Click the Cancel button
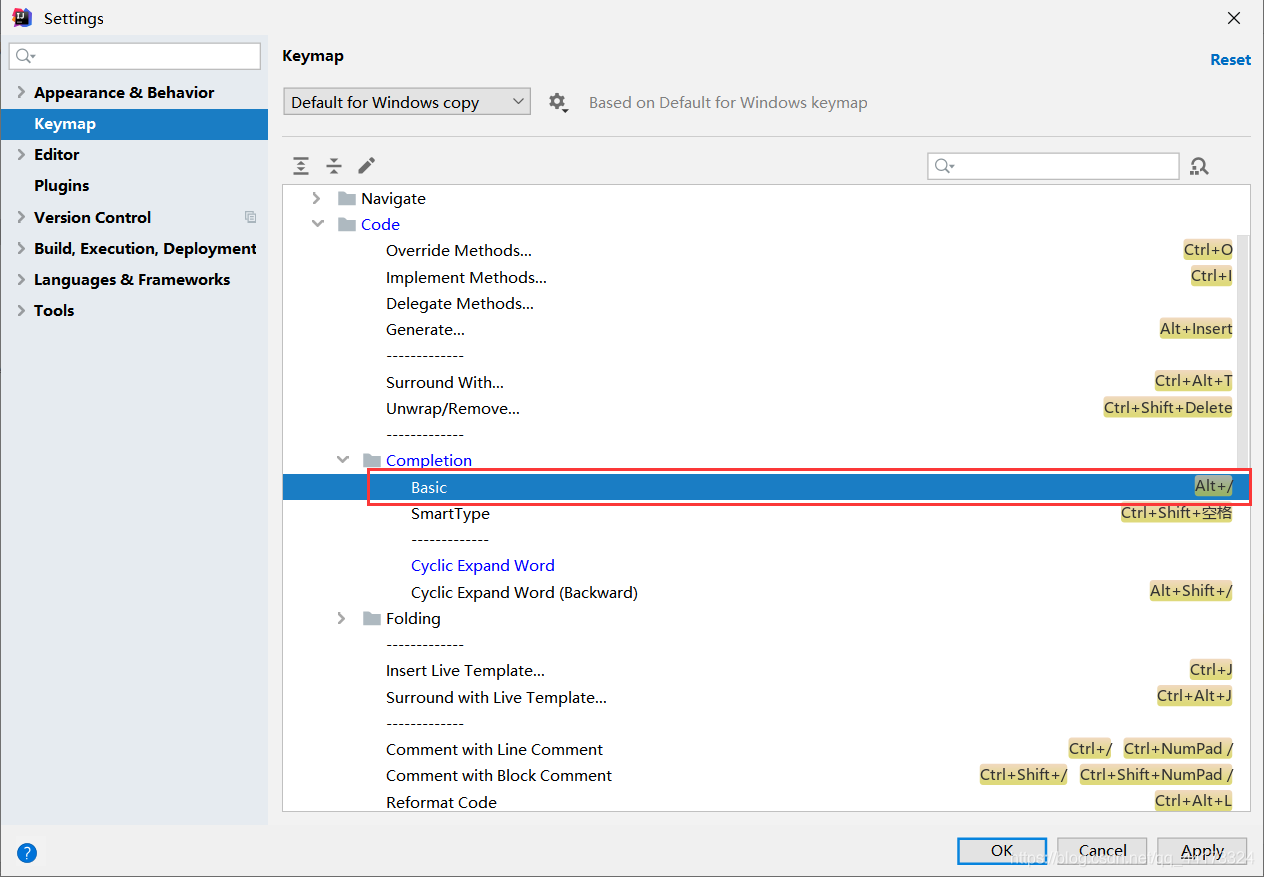Screen dimensions: 1264x877 pos(1102,851)
